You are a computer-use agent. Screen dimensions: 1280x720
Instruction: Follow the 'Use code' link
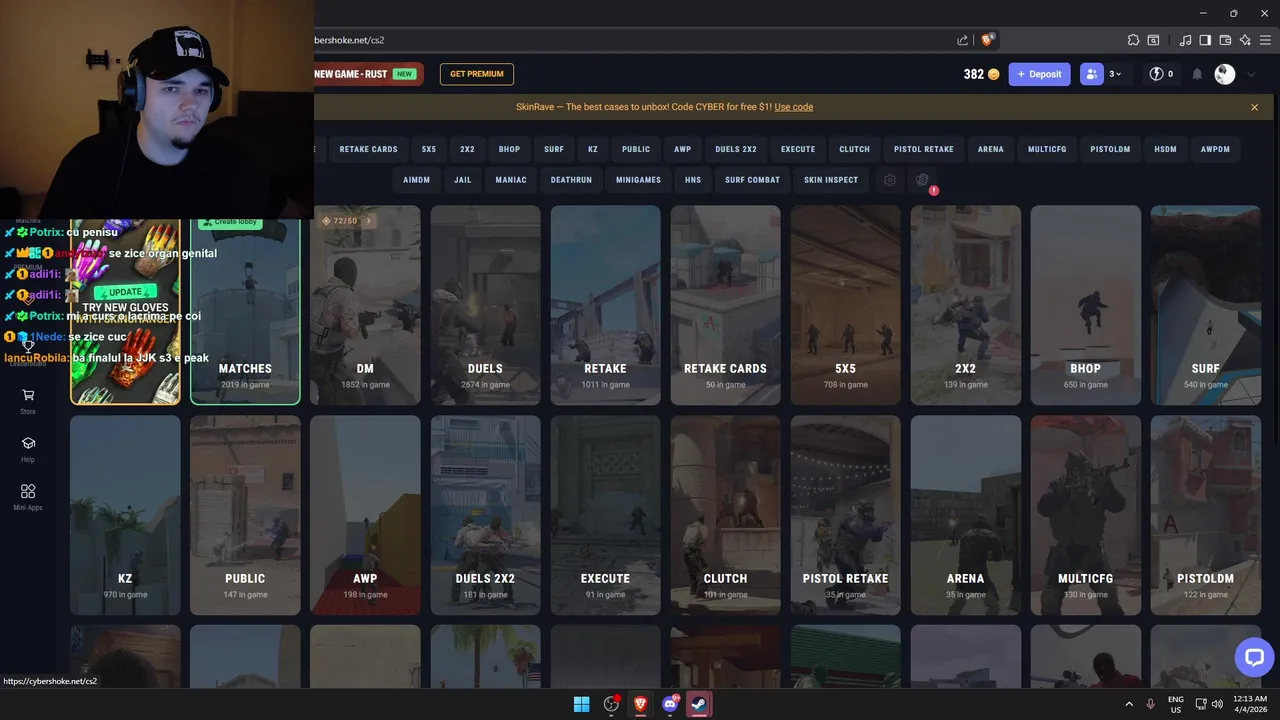793,107
